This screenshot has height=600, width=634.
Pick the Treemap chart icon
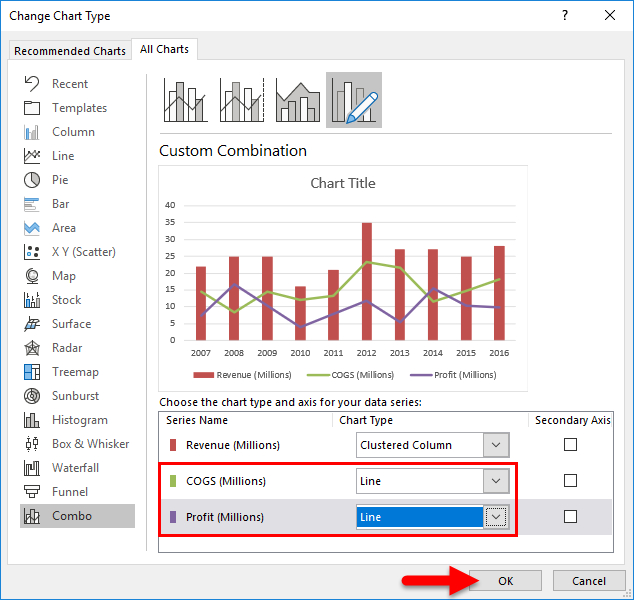pos(32,372)
